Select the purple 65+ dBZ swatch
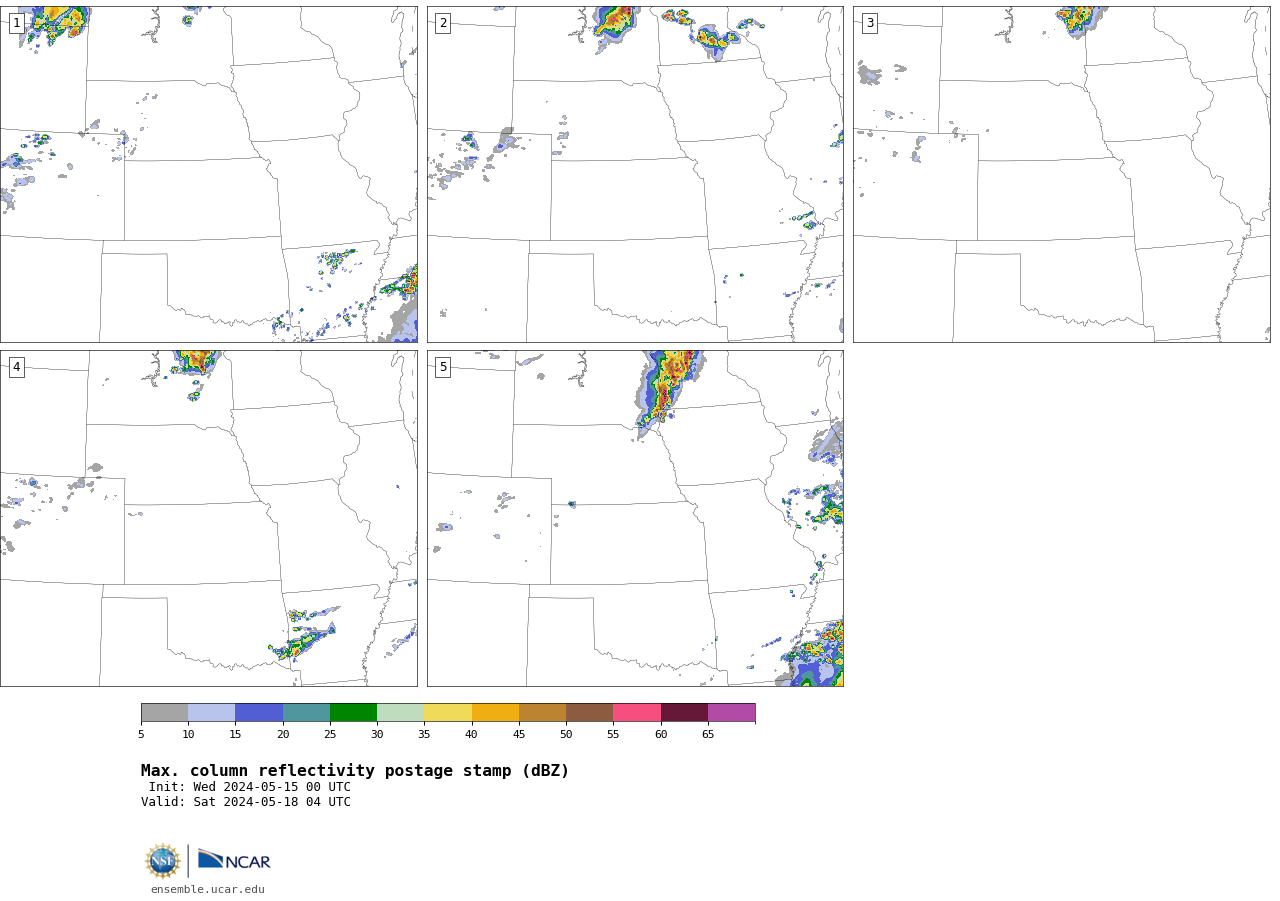 732,713
